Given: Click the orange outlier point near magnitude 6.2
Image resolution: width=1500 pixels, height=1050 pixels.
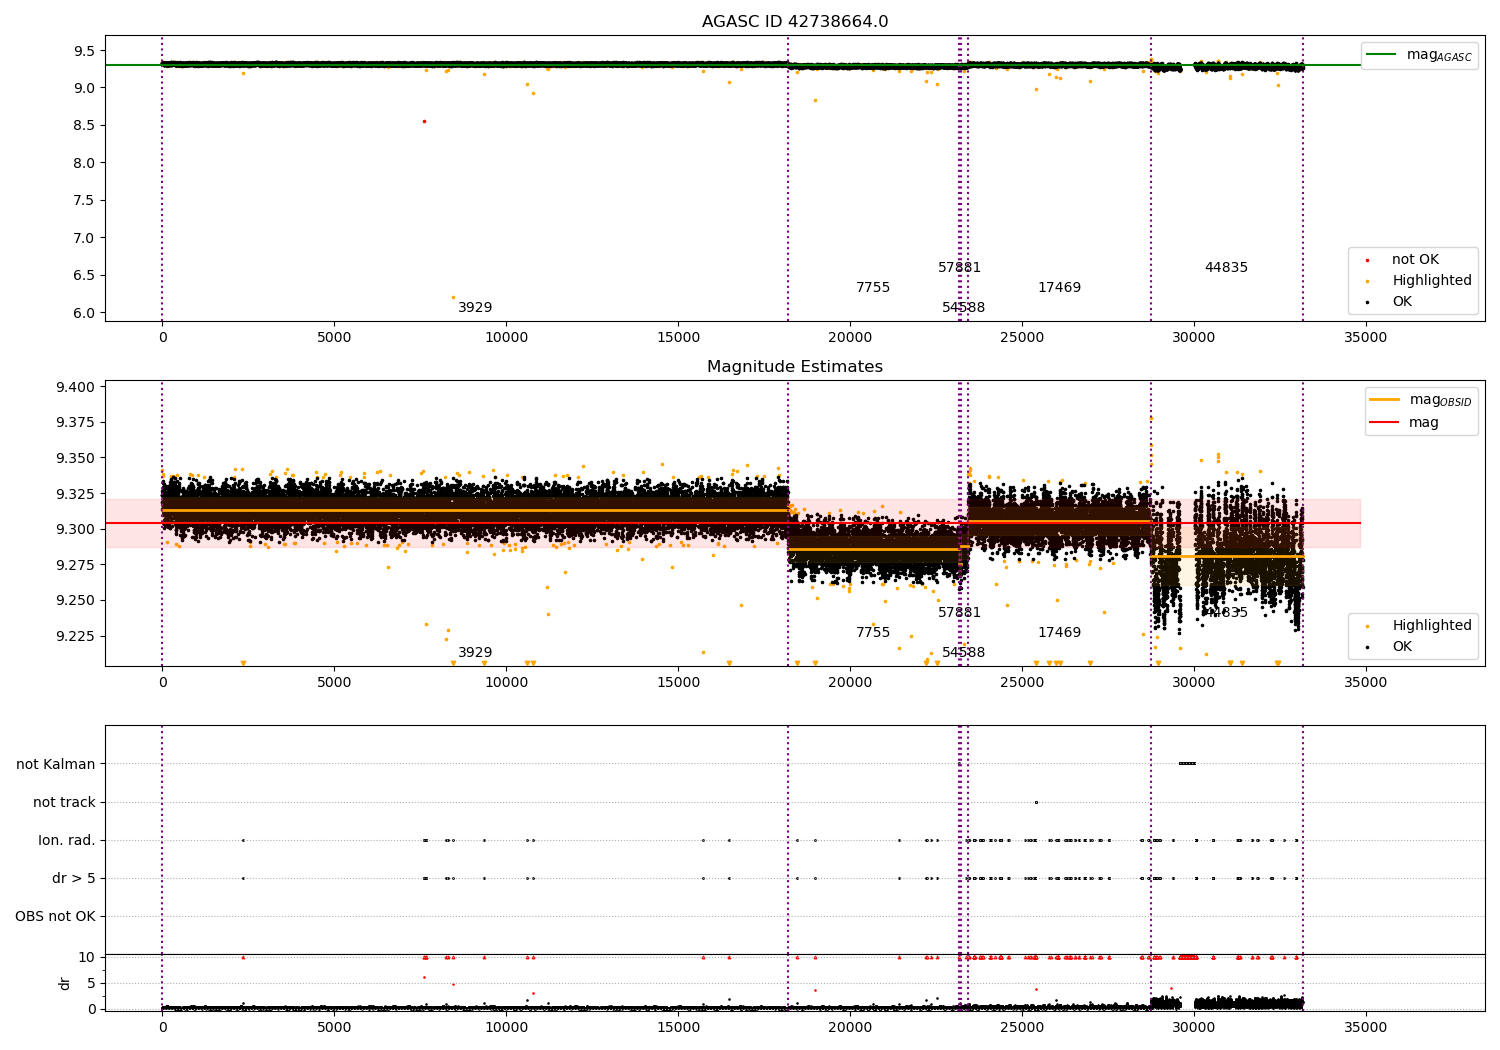Looking at the screenshot, I should [x=453, y=297].
